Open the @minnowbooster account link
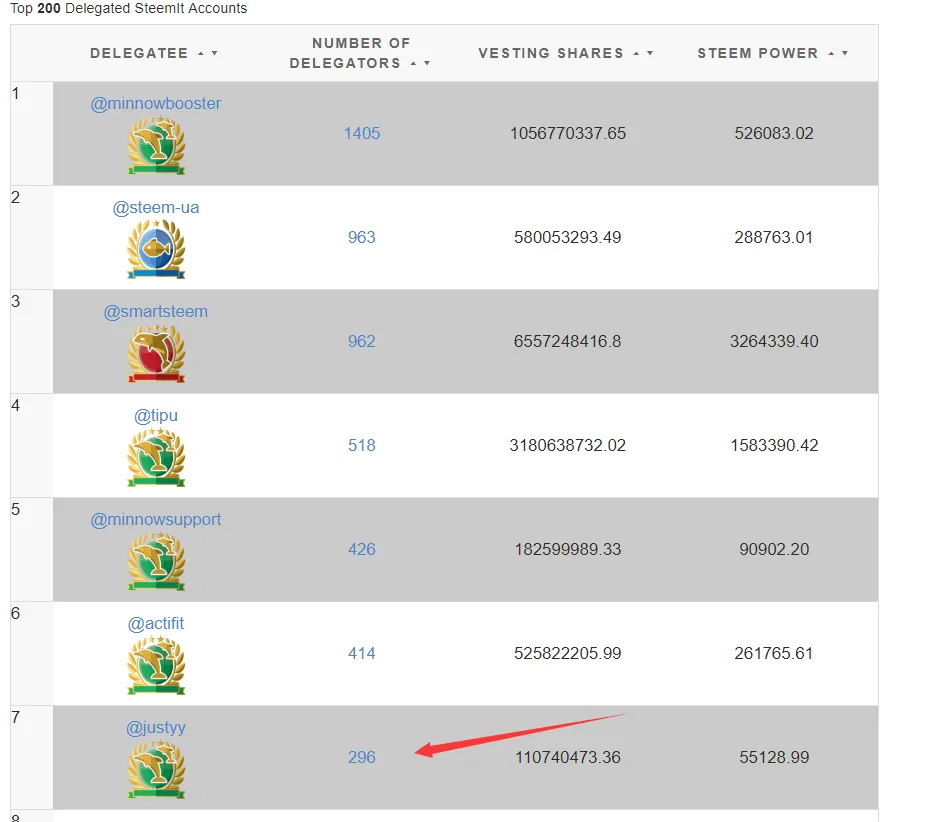Viewport: 935px width, 822px height. 156,103
